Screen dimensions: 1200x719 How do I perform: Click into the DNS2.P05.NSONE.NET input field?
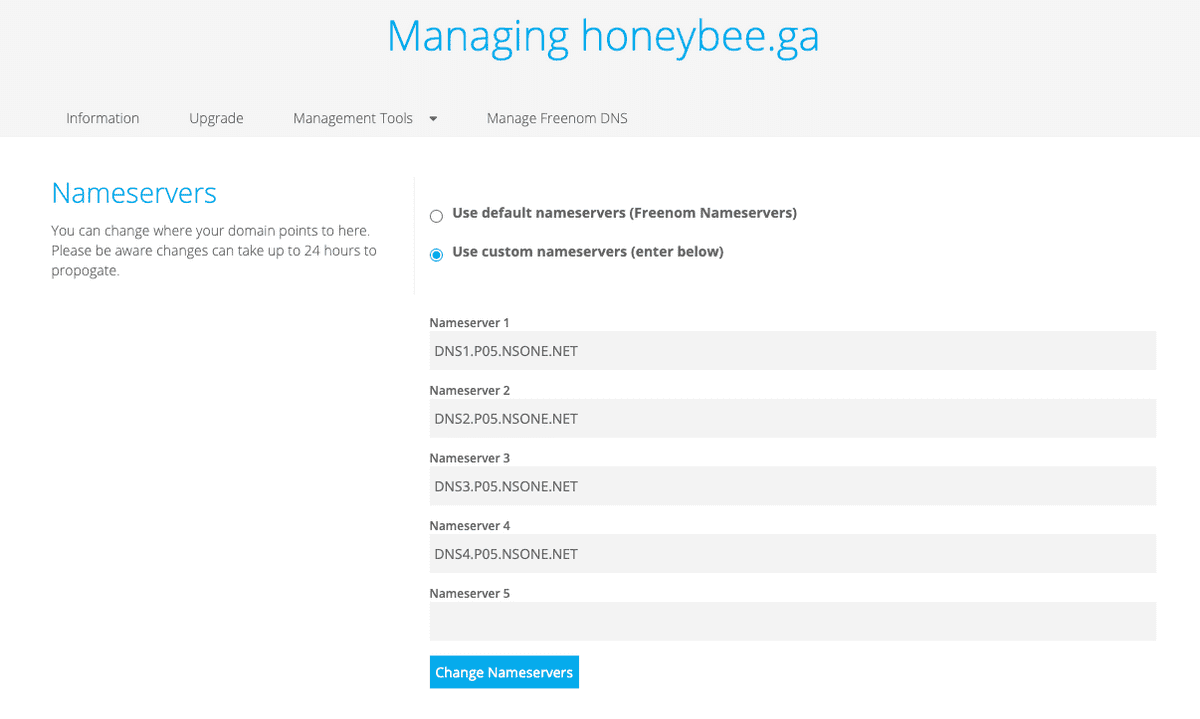tap(792, 419)
